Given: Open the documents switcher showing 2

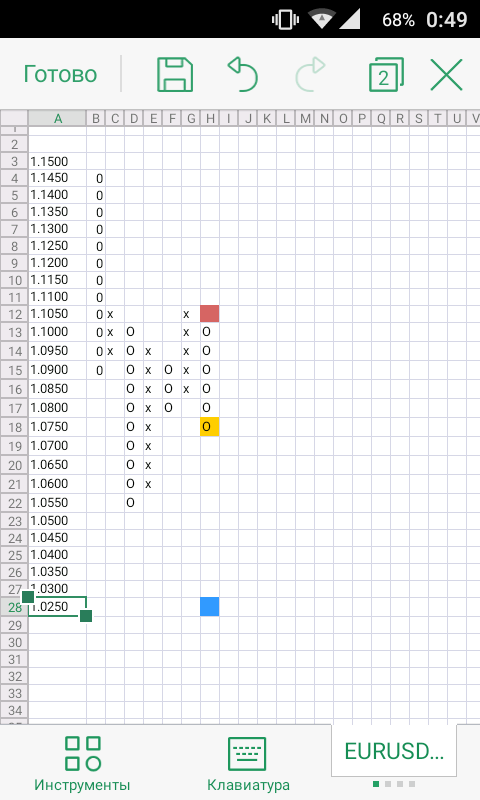Looking at the screenshot, I should coord(386,74).
